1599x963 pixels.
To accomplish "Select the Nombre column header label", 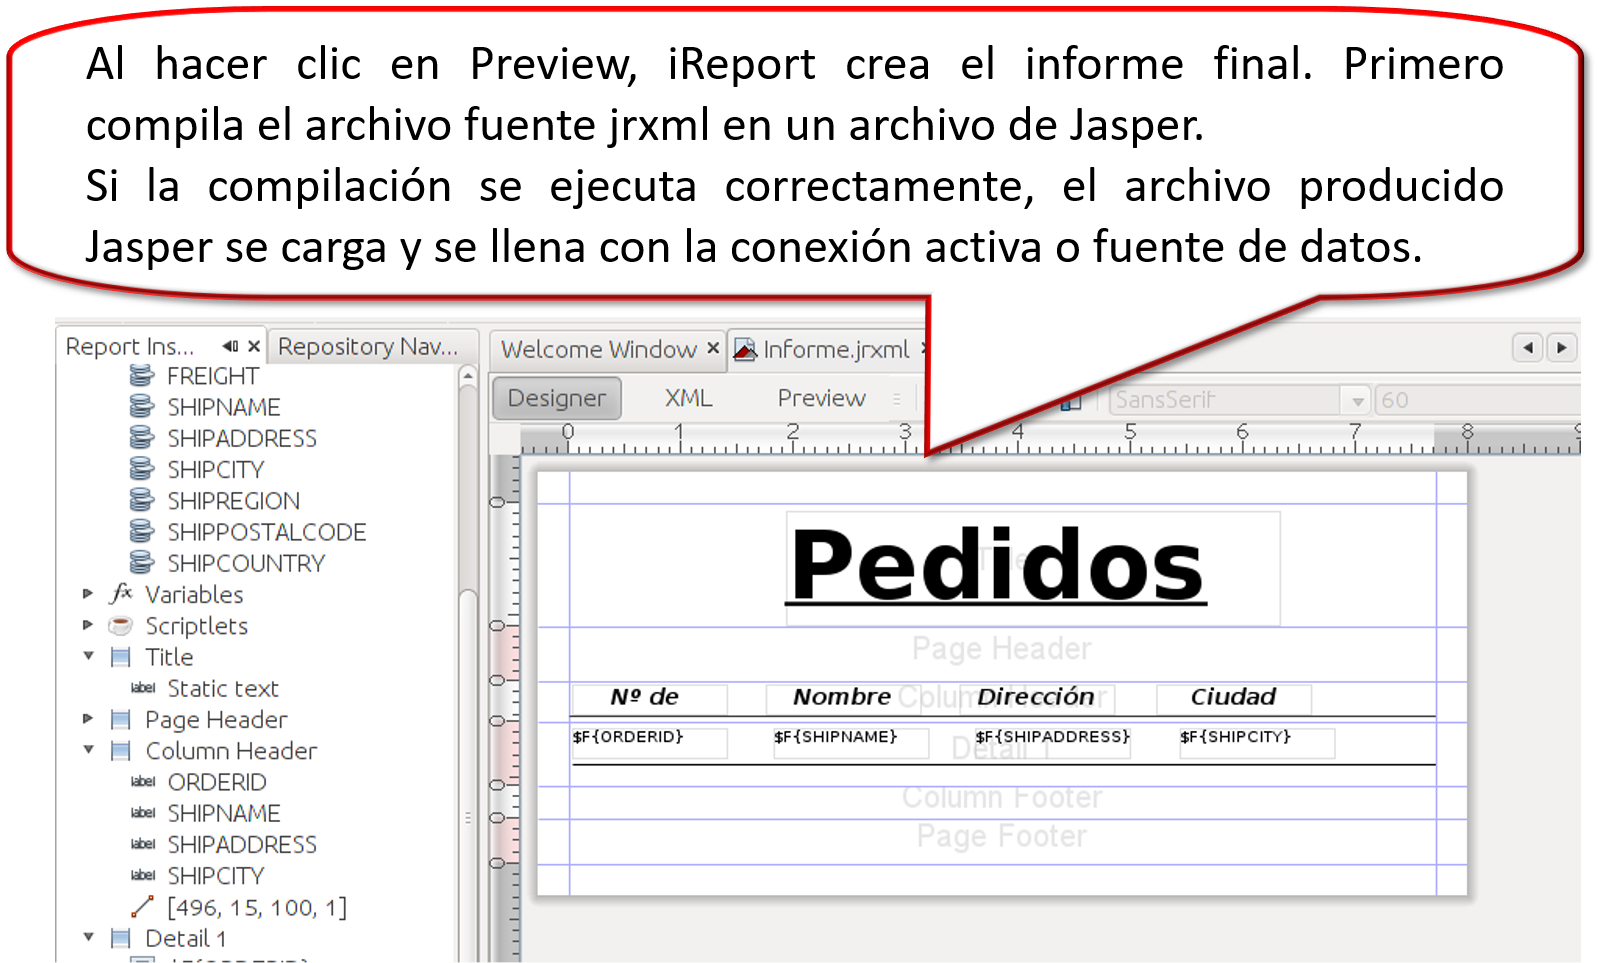I will (842, 697).
